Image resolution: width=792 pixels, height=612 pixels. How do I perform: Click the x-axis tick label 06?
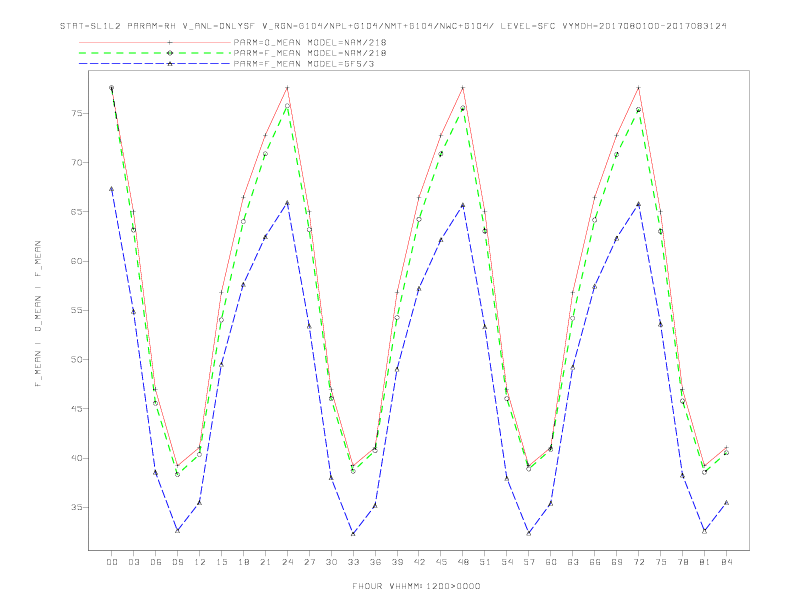(156, 562)
